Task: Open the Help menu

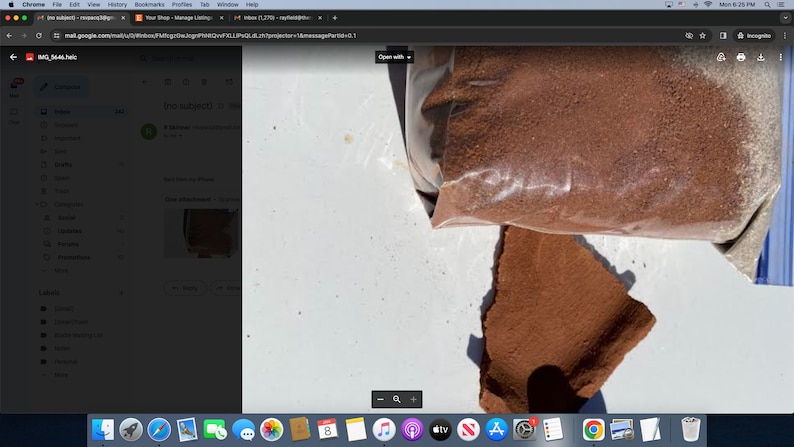Action: coord(252,5)
